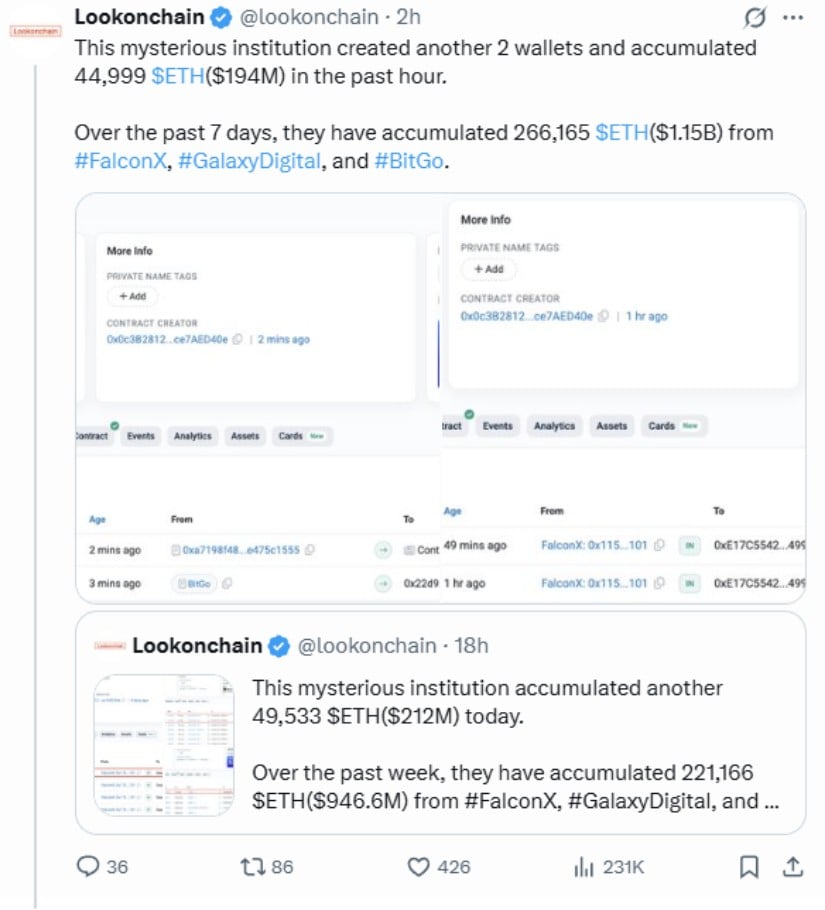Open the left Etherscan screenshot image
This screenshot has height=910, width=825.
(x=258, y=399)
